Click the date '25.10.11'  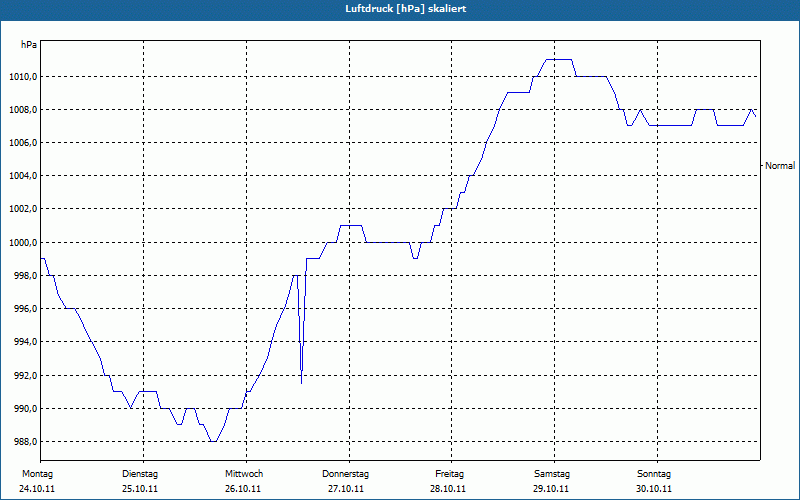140,489
